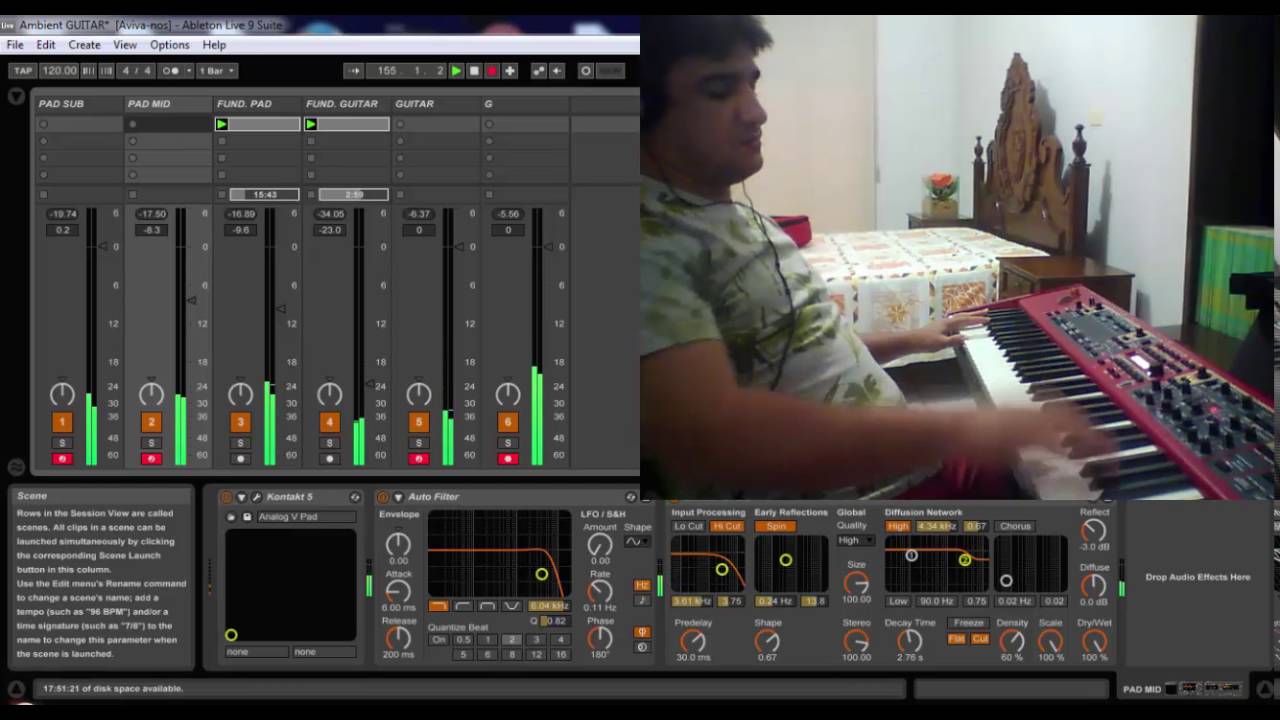
Task: Toggle track 1 activator button
Action: [x=62, y=422]
